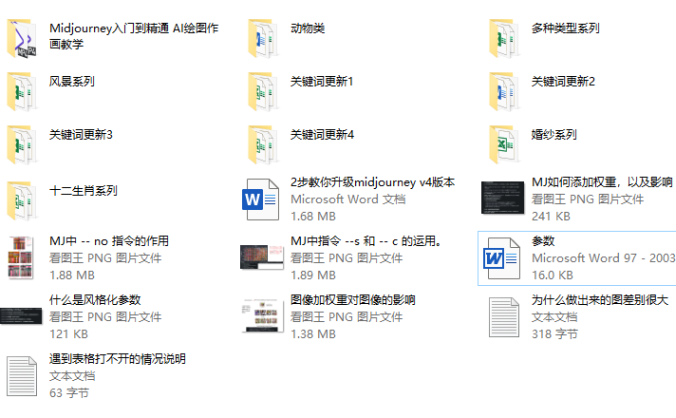Viewport: 676px width, 418px height.
Task: Click the Microsoft Word 97 - 2003 type label
Action: [604, 258]
